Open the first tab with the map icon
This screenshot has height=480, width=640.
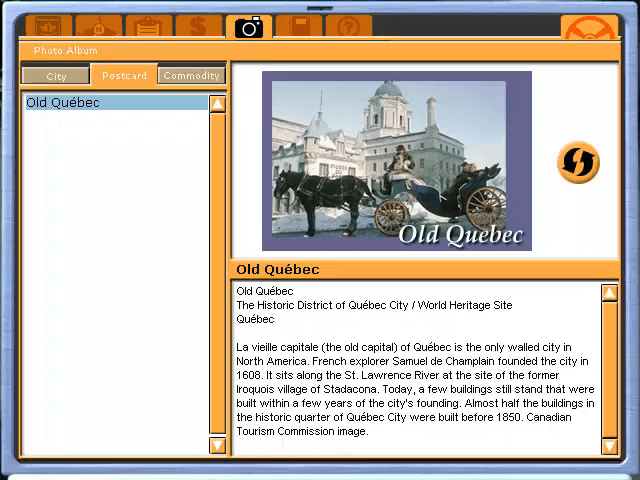[49, 27]
